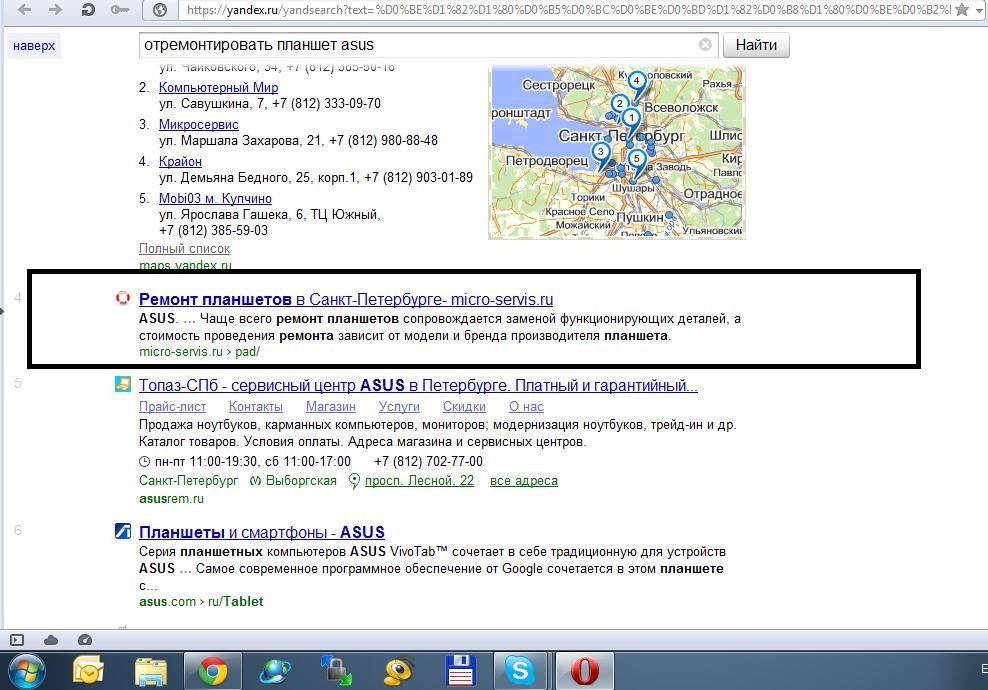The image size is (988, 690).
Task: Click the turbo gauge icon in Opera status bar
Action: [x=85, y=640]
